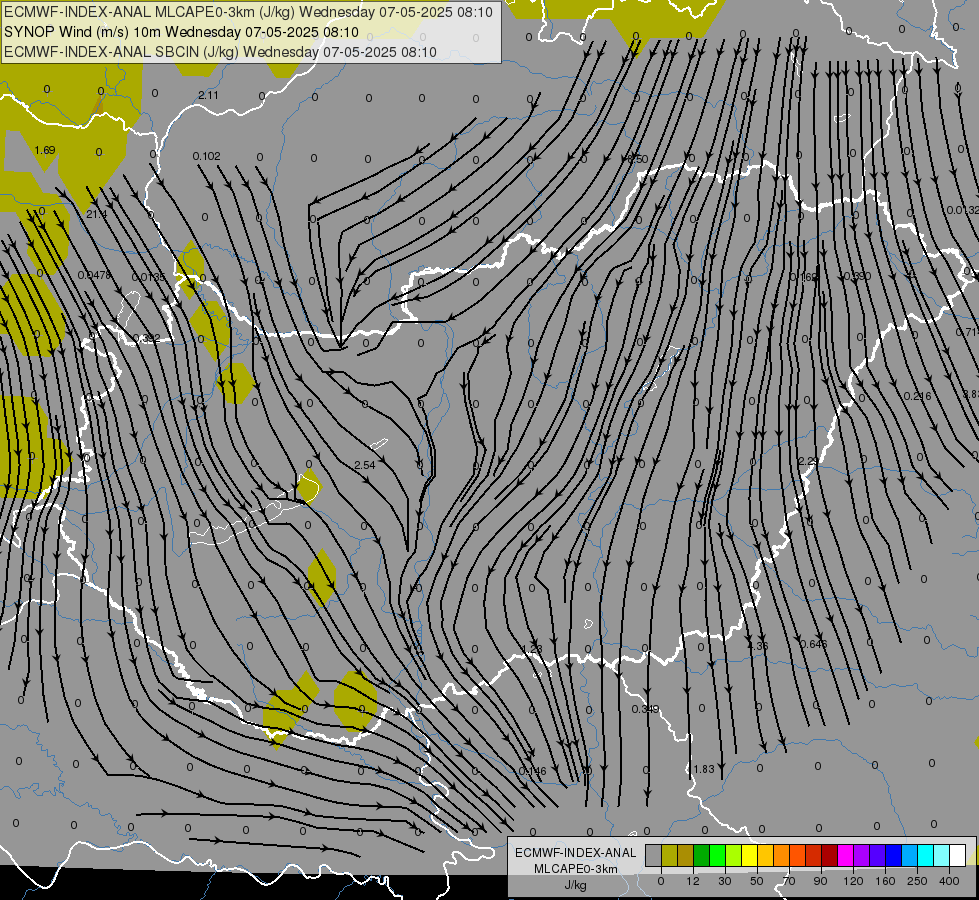
Task: Click the legend scale label 250
Action: (917, 881)
